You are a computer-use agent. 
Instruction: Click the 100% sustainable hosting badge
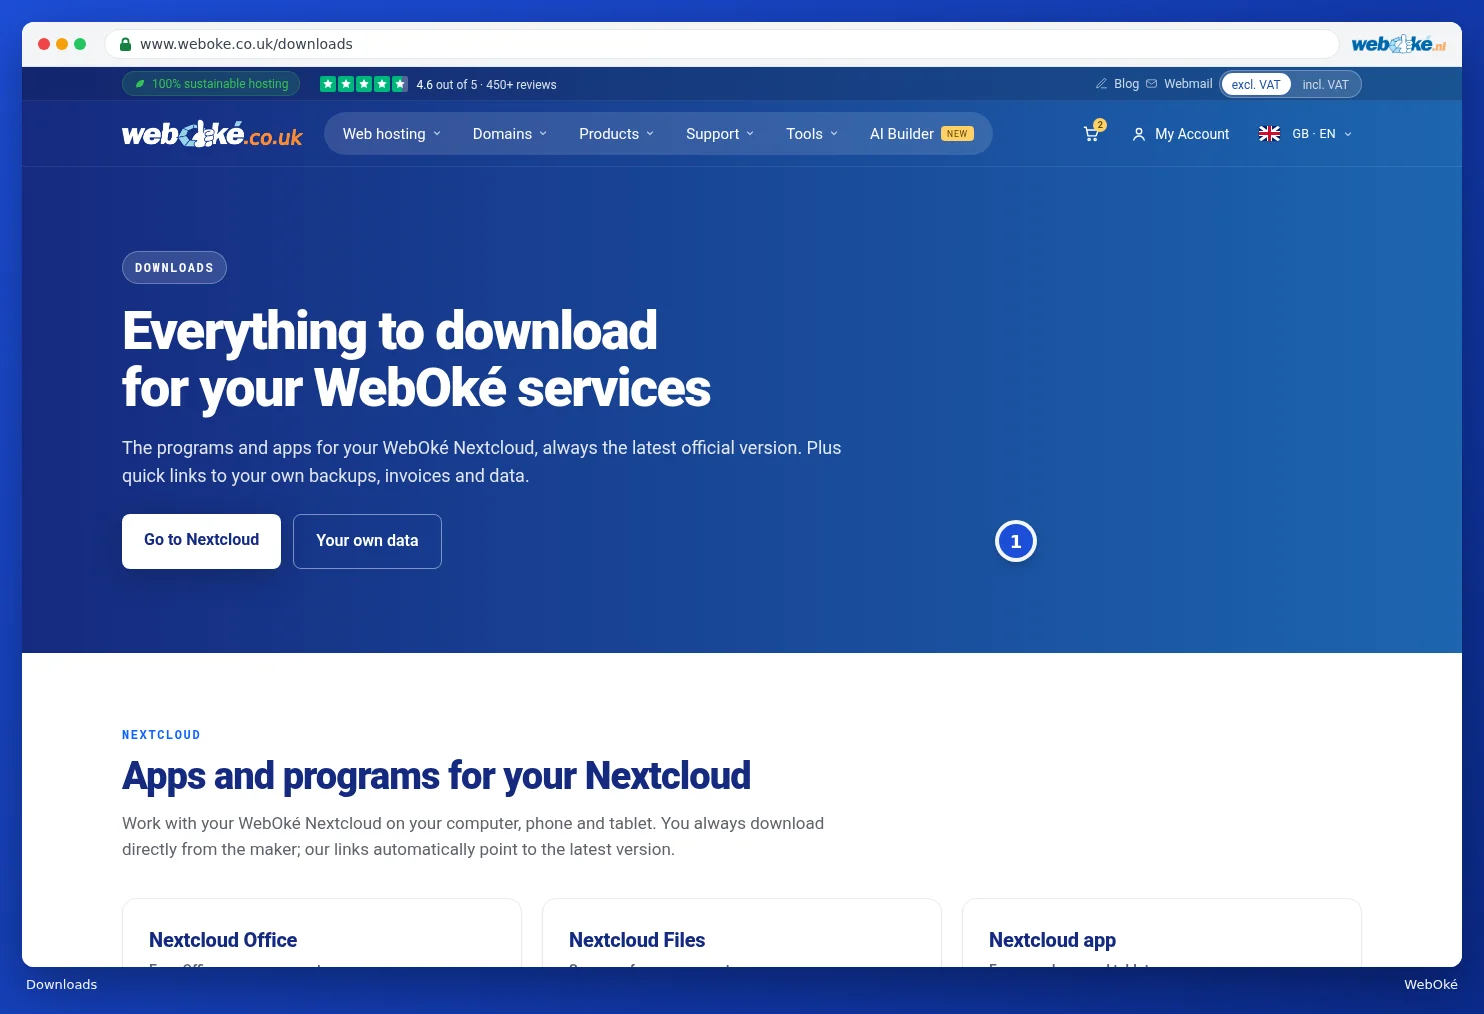coord(211,84)
